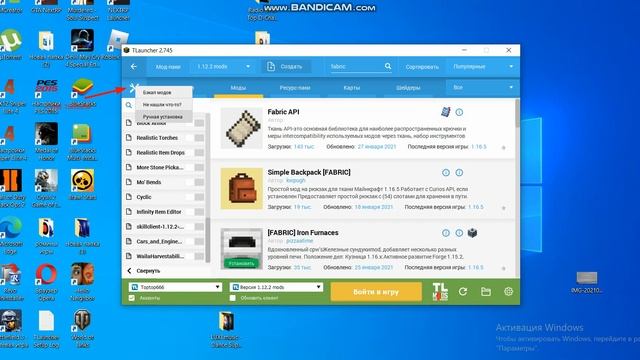This screenshot has height=360, width=640.
Task: Switch to the Ресурс-паки tab
Action: [295, 88]
